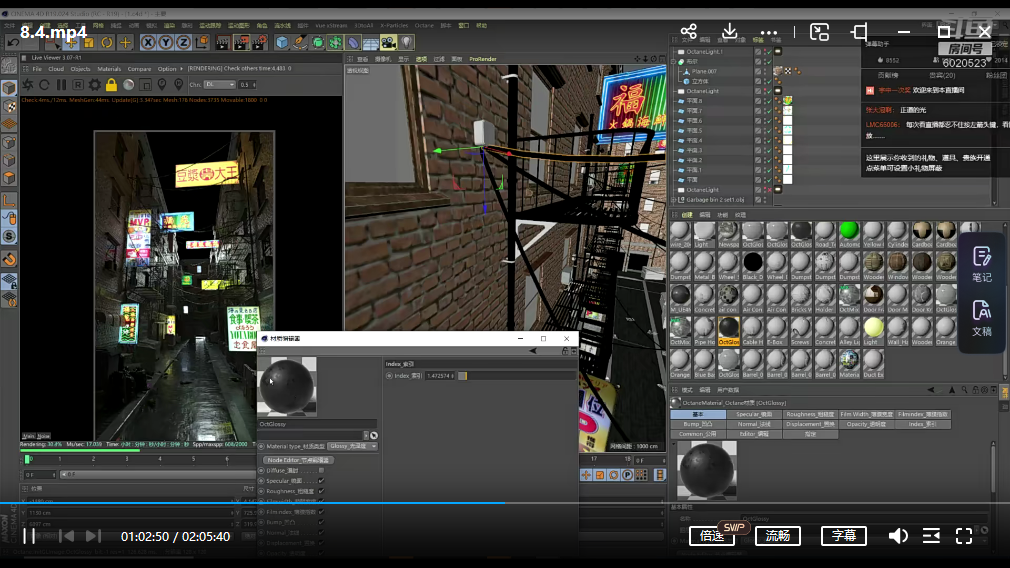Click the clay mode sphere icon
The image size is (1010, 568).
pos(129,85)
